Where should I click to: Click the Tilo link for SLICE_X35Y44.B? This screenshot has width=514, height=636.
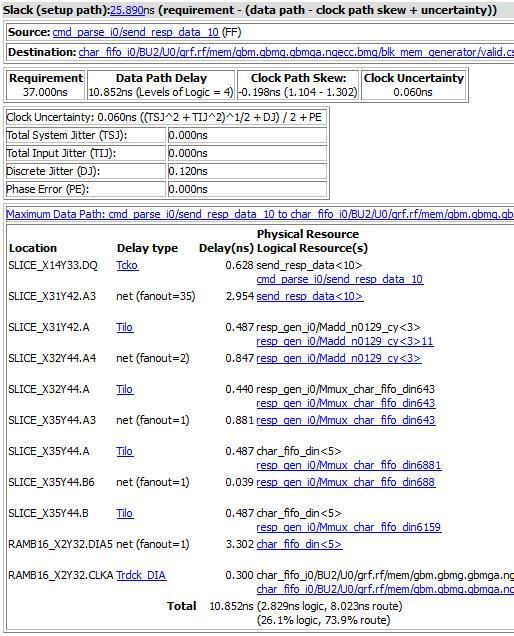(125, 514)
